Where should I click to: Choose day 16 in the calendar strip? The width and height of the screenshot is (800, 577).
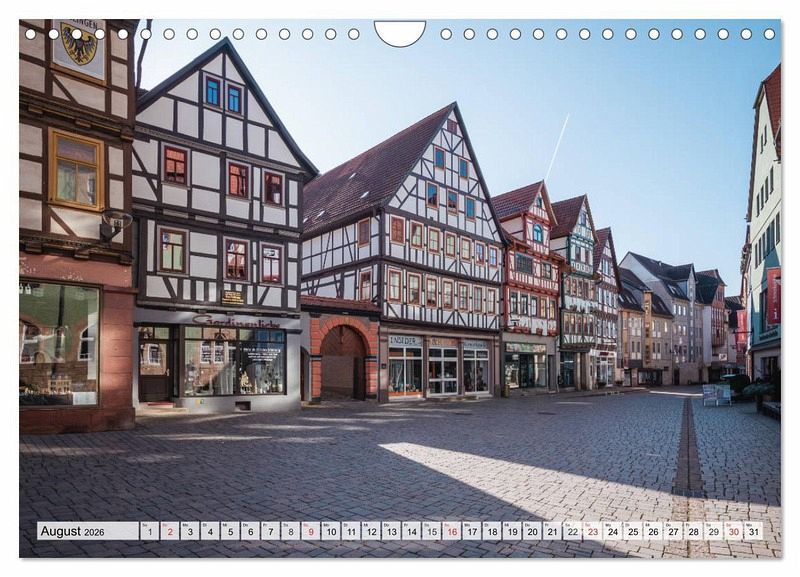click(x=451, y=531)
